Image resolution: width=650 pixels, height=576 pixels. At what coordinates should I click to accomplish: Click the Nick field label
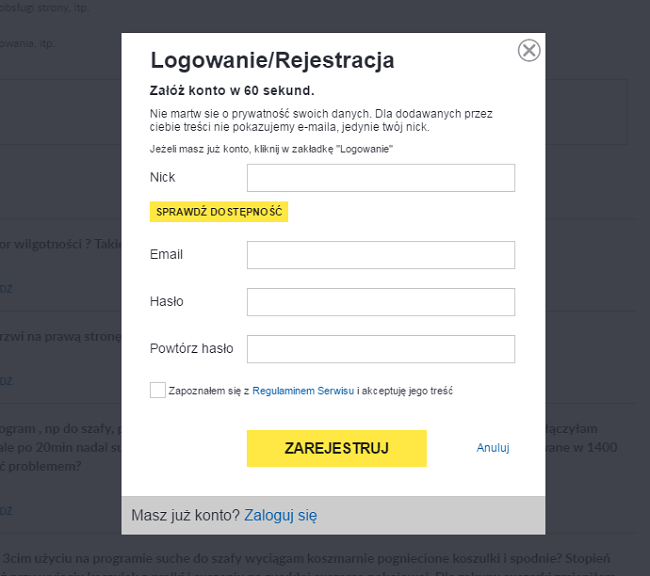pyautogui.click(x=162, y=177)
